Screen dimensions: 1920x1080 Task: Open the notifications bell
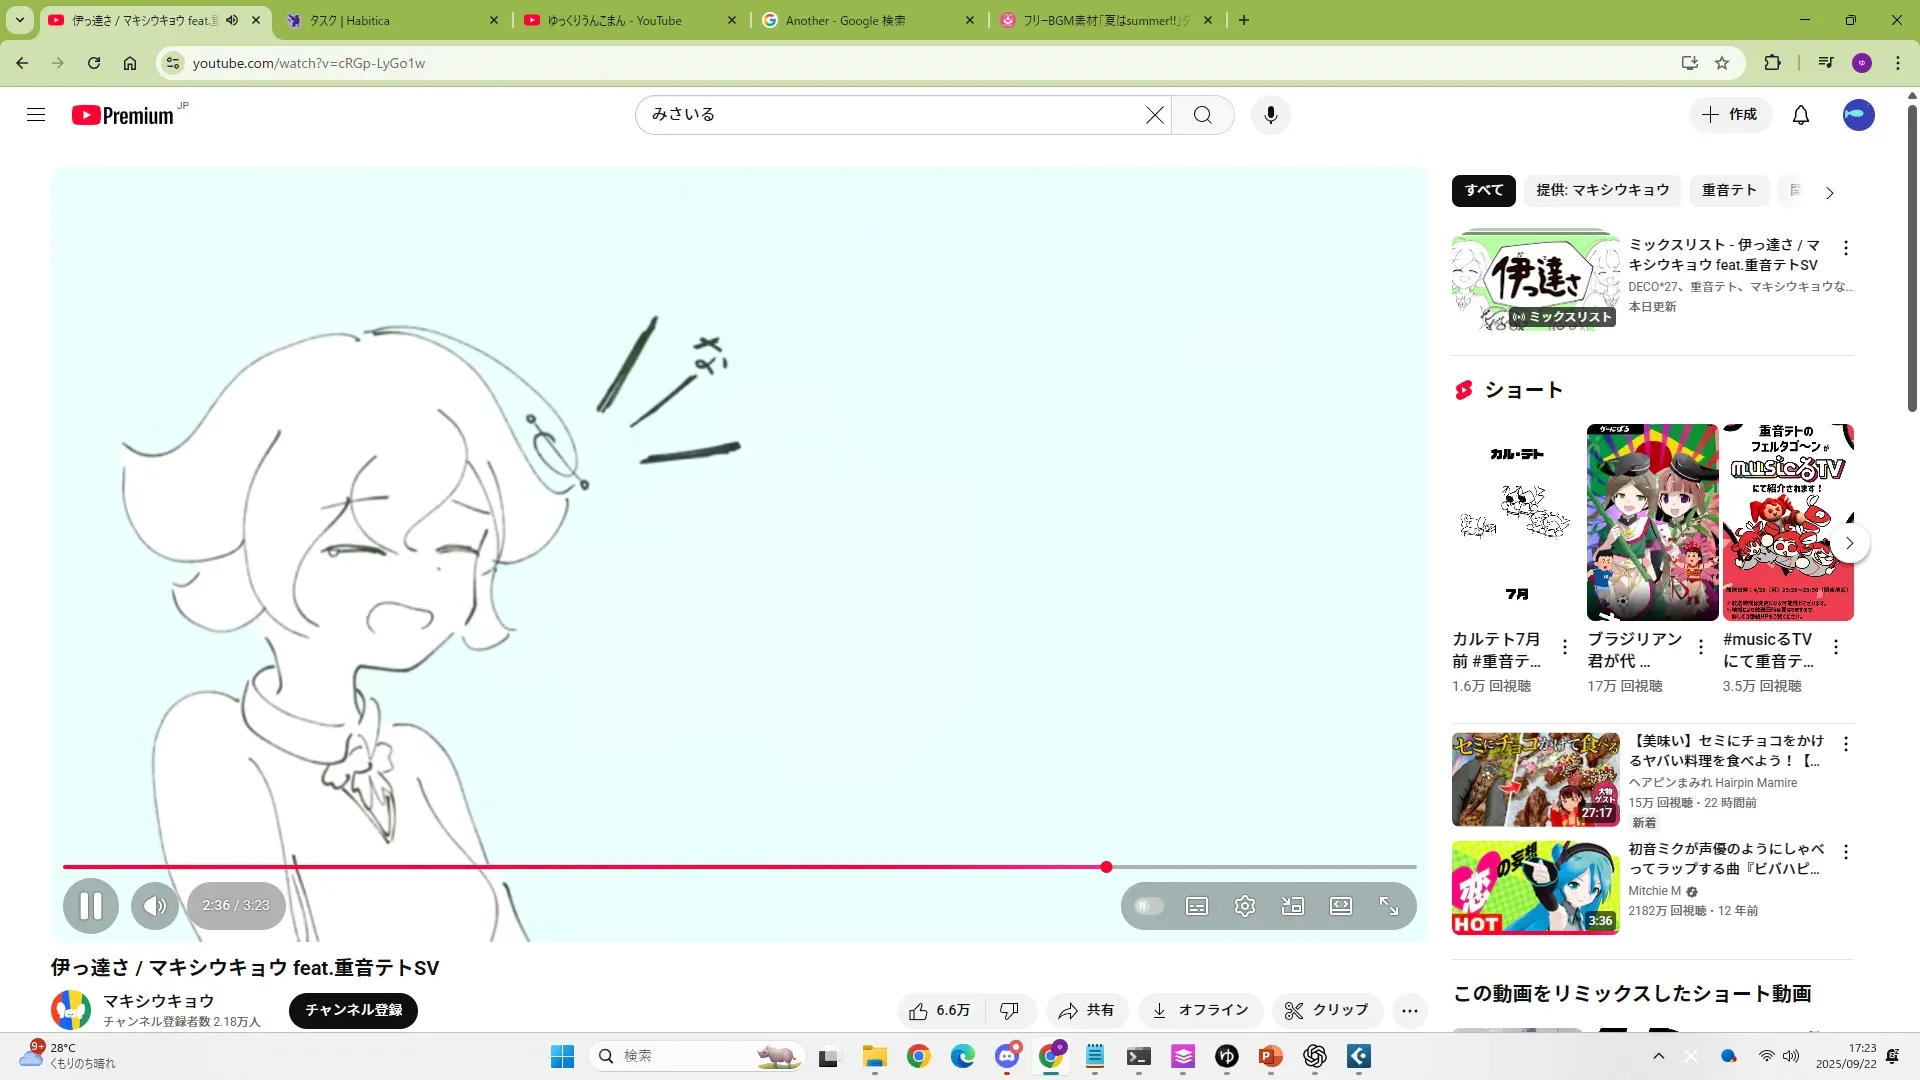click(1800, 115)
